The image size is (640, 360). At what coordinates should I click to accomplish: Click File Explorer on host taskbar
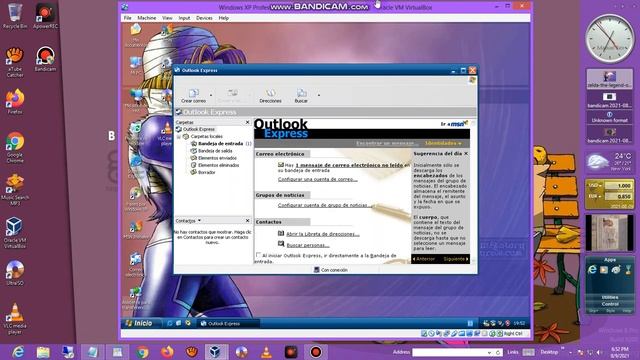pyautogui.click(x=43, y=352)
